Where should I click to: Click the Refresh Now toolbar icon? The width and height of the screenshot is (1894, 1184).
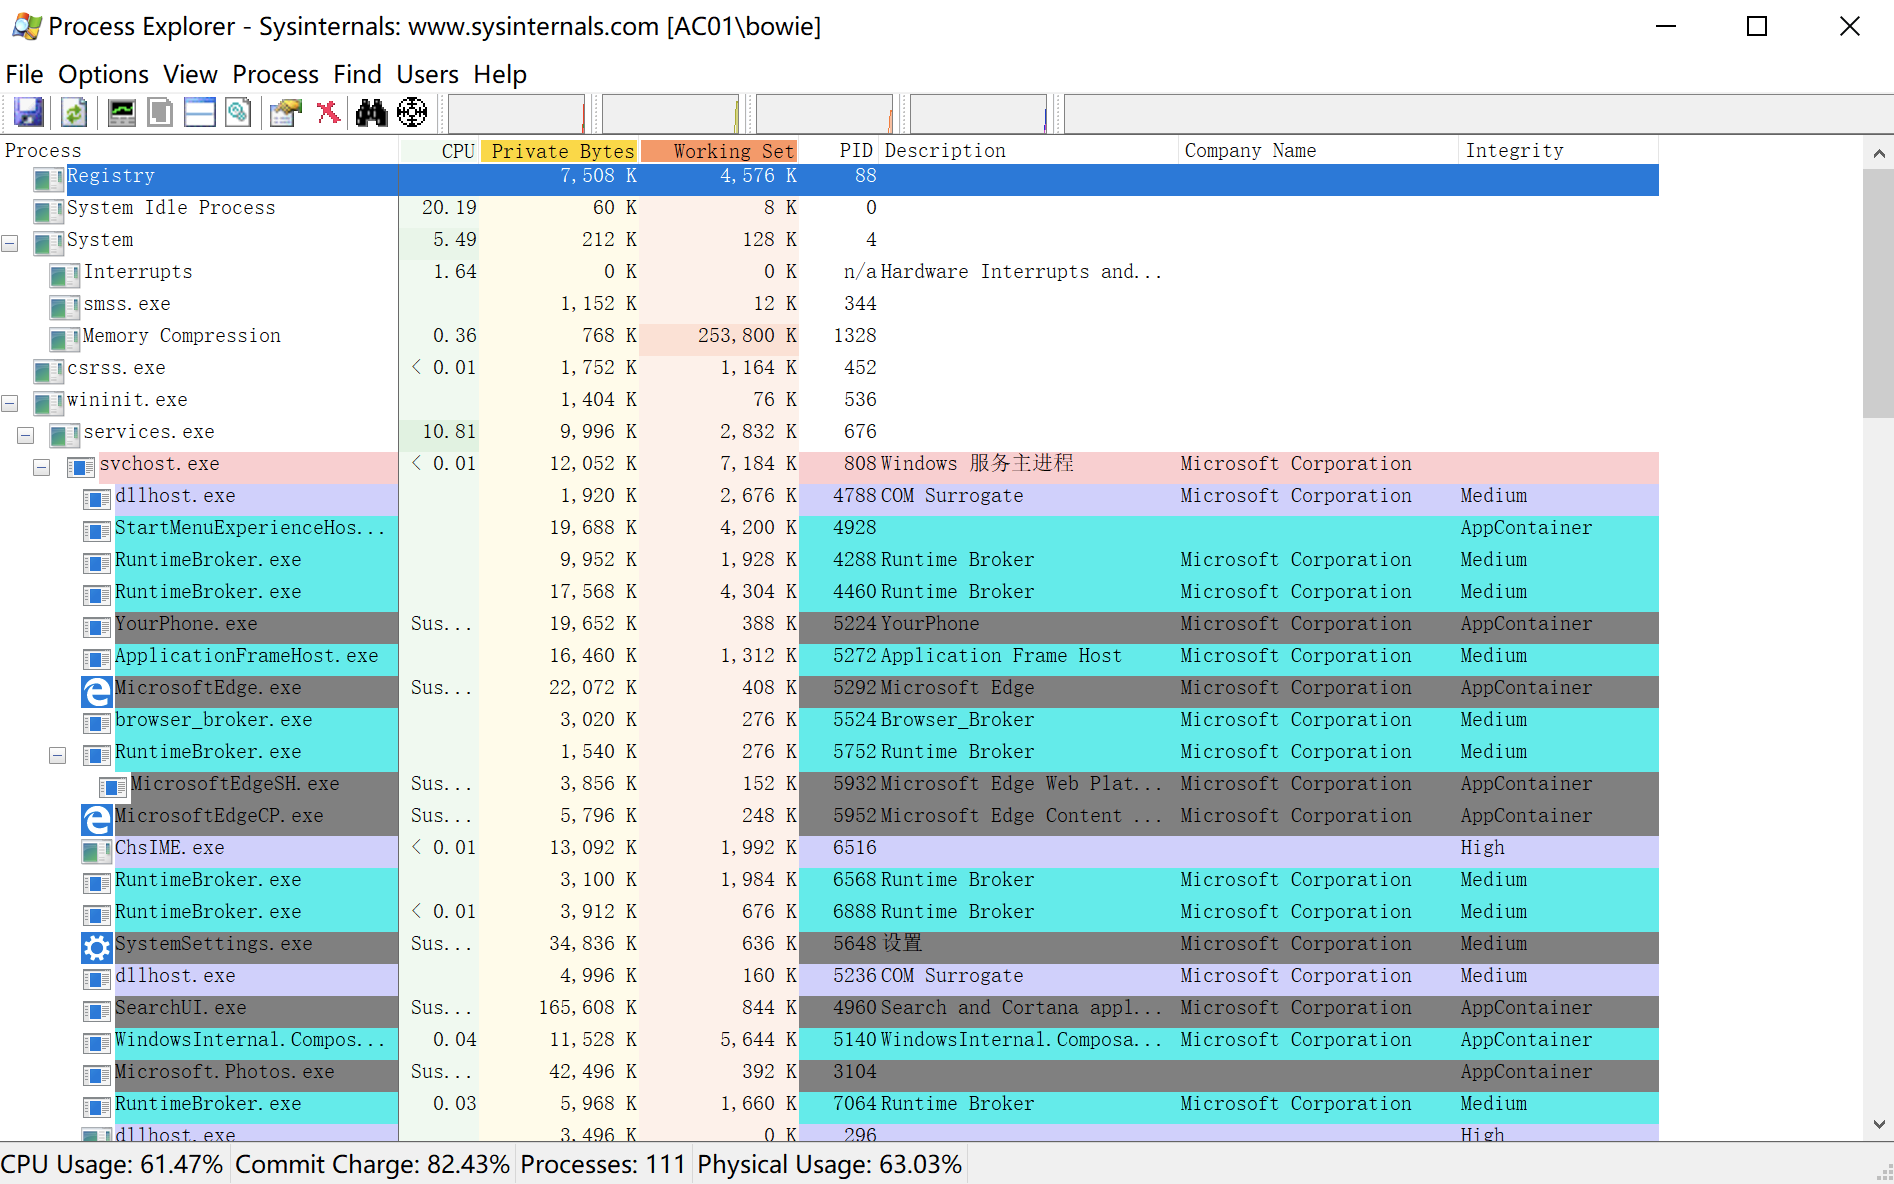(x=73, y=112)
